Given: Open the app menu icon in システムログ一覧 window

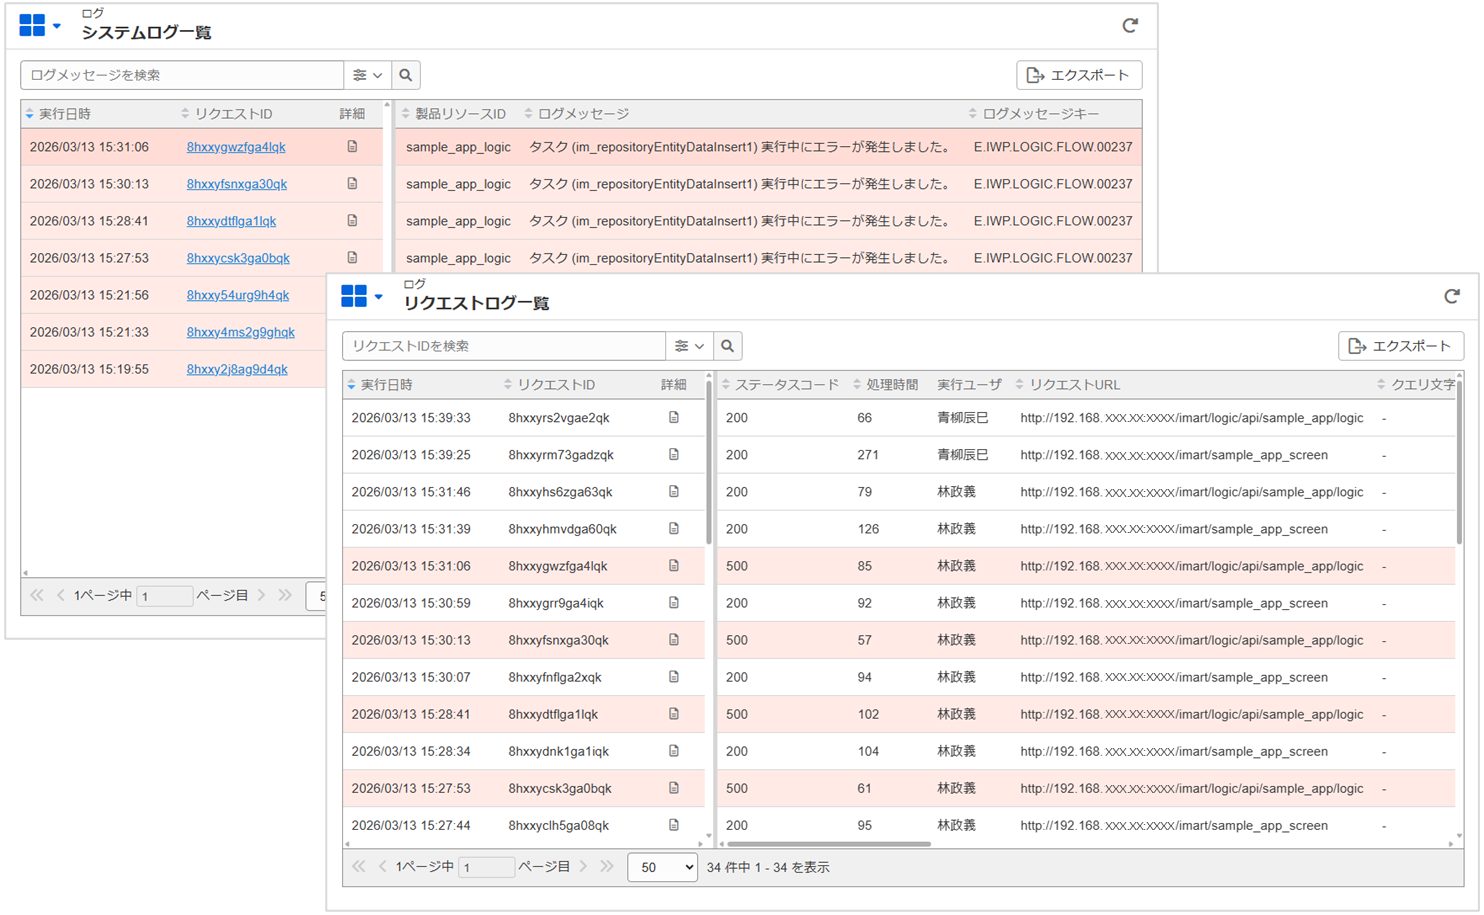Looking at the screenshot, I should (32, 26).
